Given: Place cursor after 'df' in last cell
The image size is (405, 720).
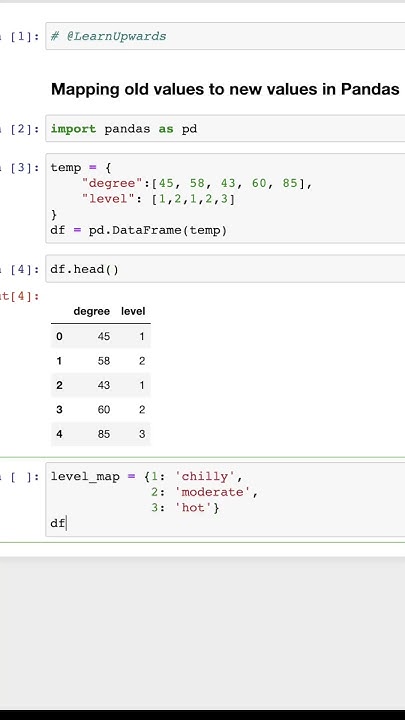Looking at the screenshot, I should [x=67, y=523].
